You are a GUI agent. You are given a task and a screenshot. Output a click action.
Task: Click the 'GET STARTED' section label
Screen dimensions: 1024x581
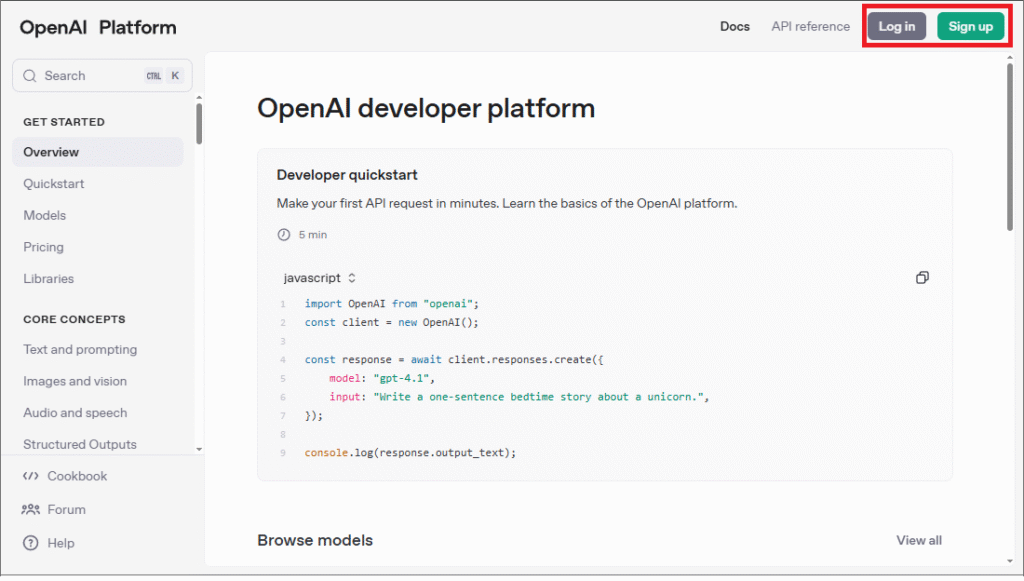point(64,122)
